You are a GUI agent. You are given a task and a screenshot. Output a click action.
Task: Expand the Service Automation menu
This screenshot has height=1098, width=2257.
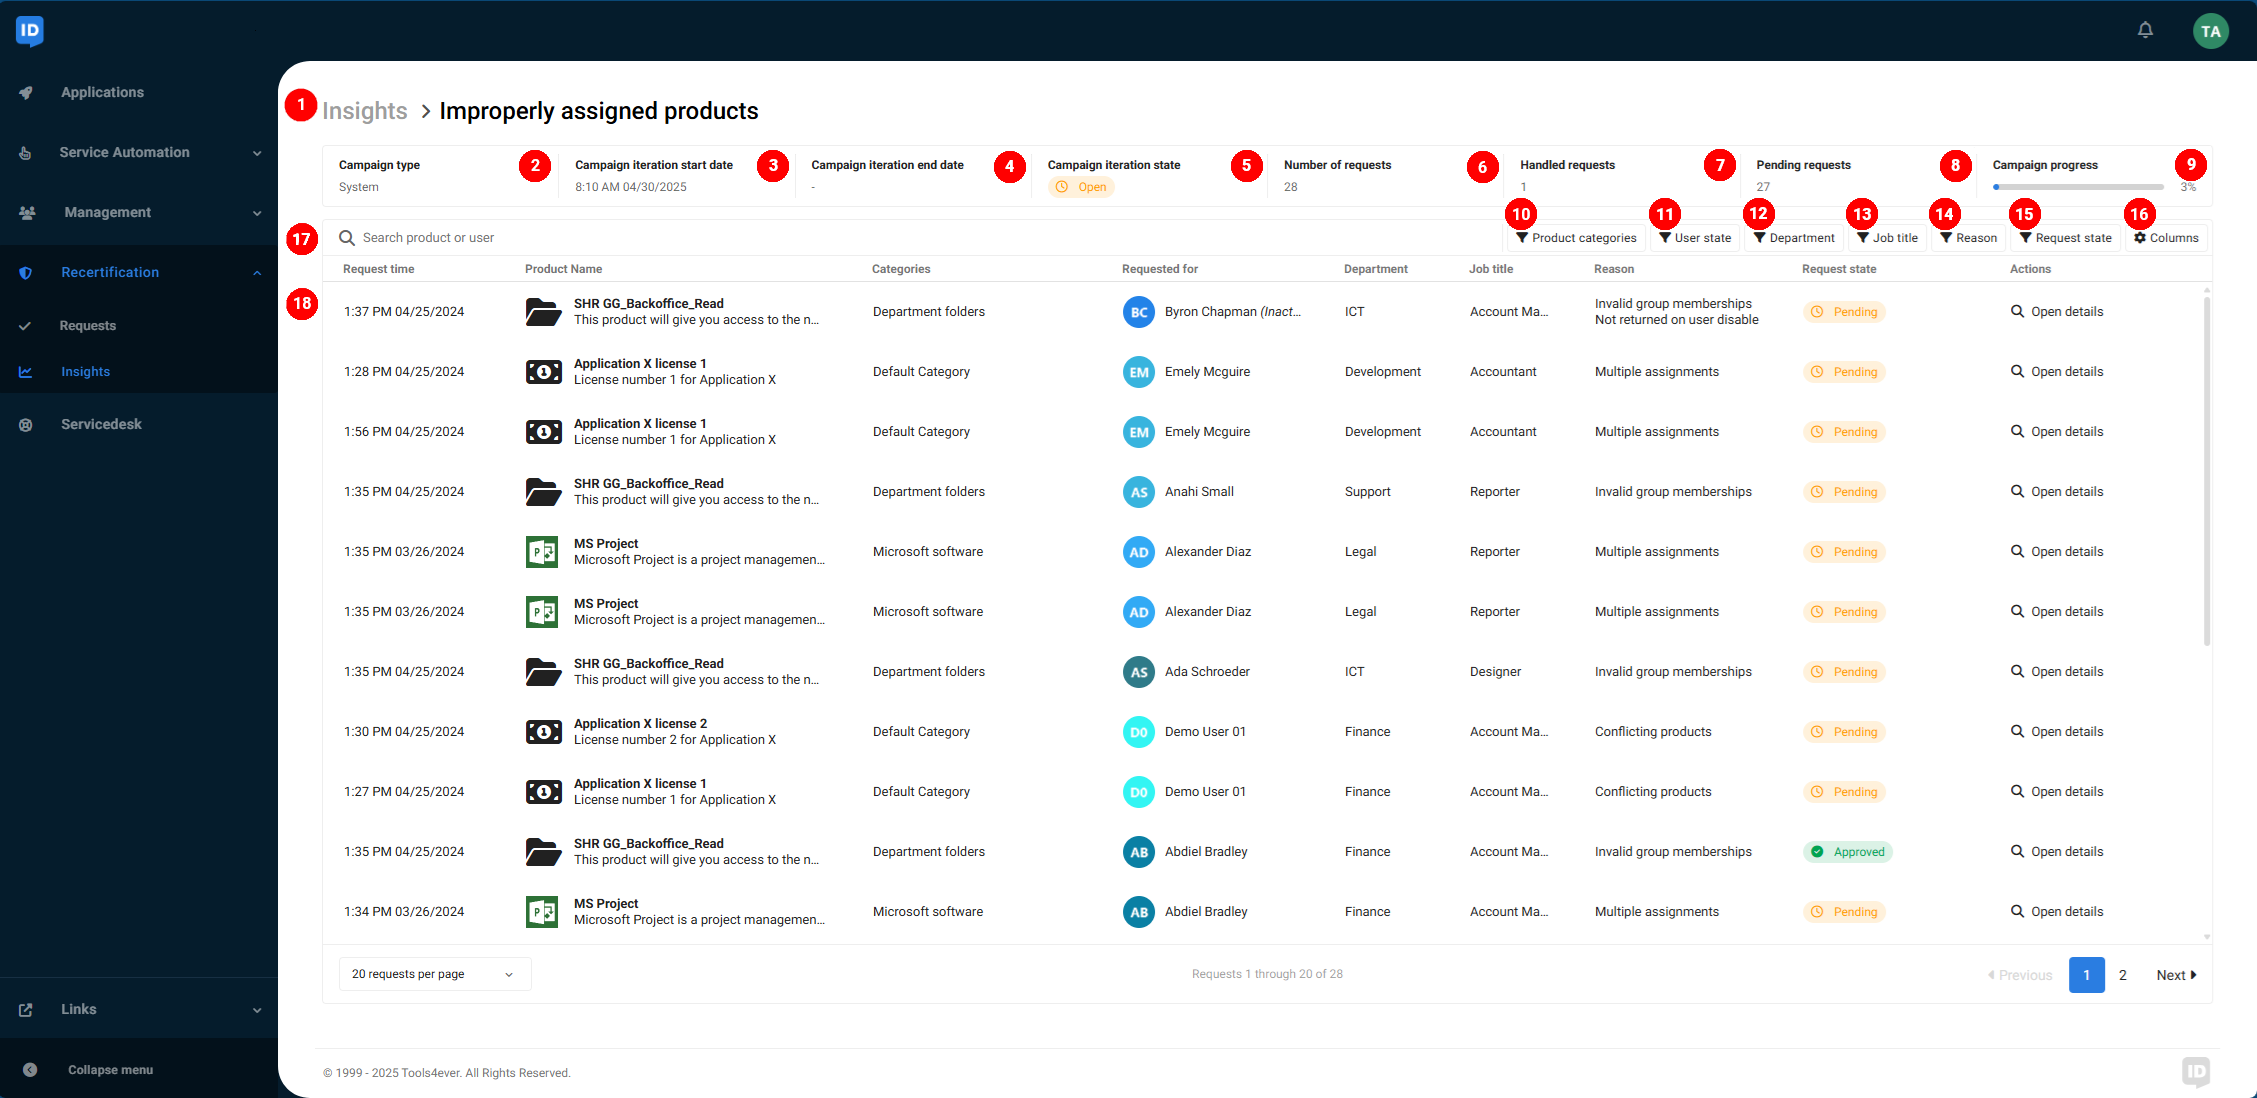[257, 153]
